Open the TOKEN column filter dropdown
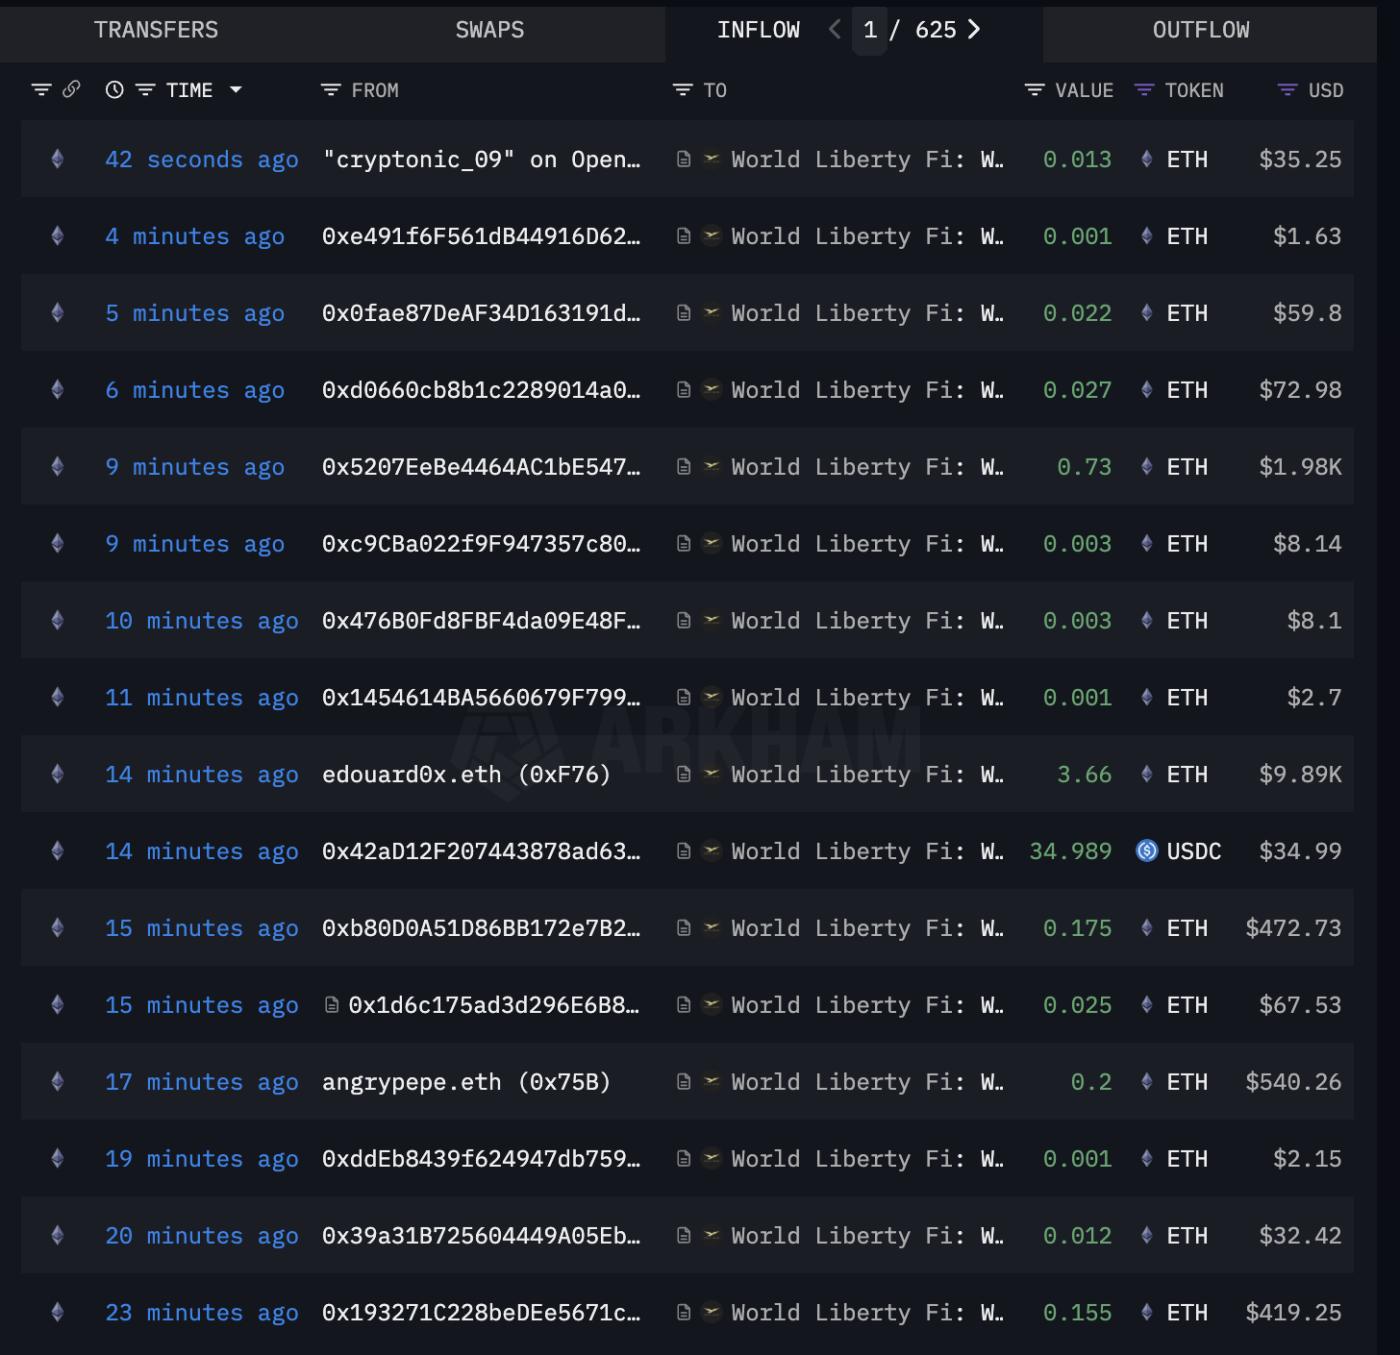 tap(1143, 90)
